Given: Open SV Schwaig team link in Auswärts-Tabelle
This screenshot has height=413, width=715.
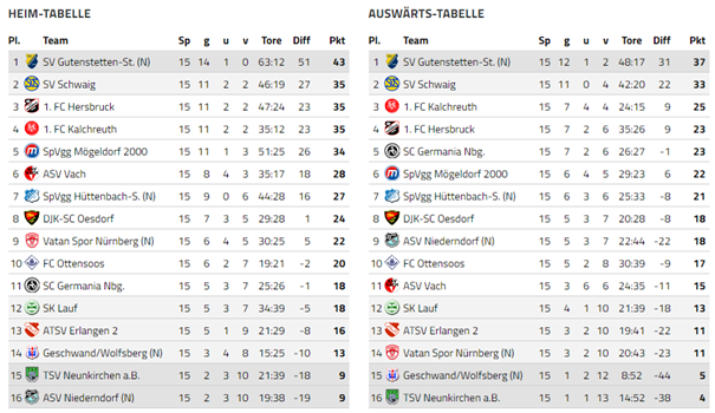Looking at the screenshot, I should point(430,84).
